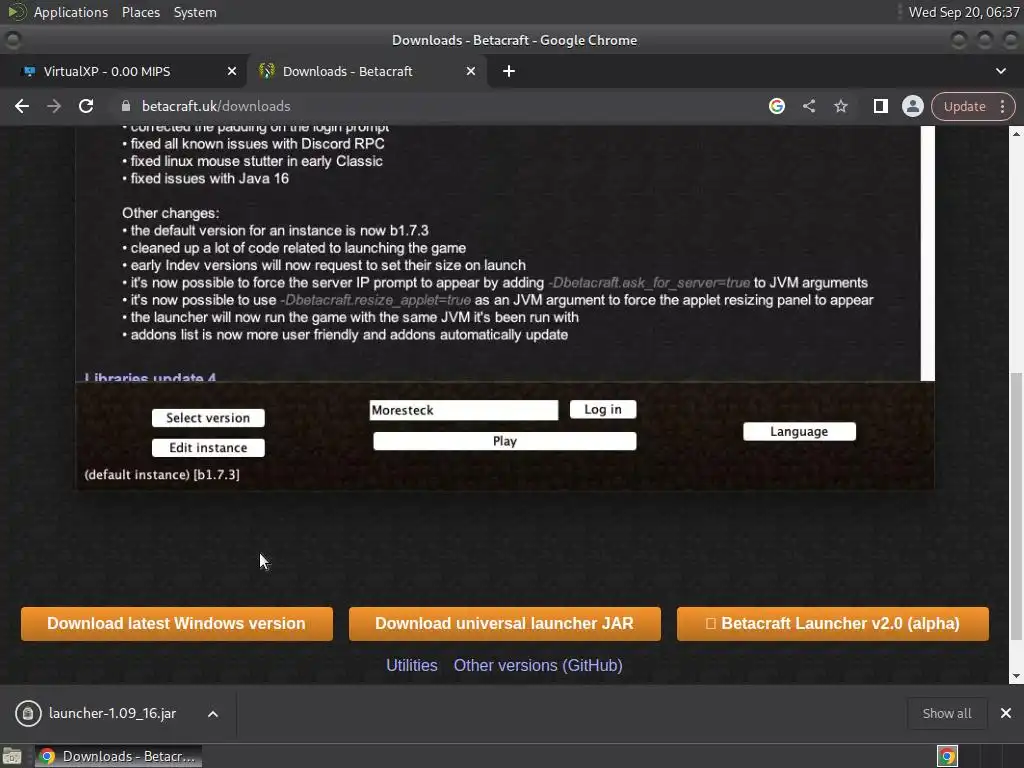Open the Applications menu
The width and height of the screenshot is (1024, 768).
pyautogui.click(x=71, y=12)
